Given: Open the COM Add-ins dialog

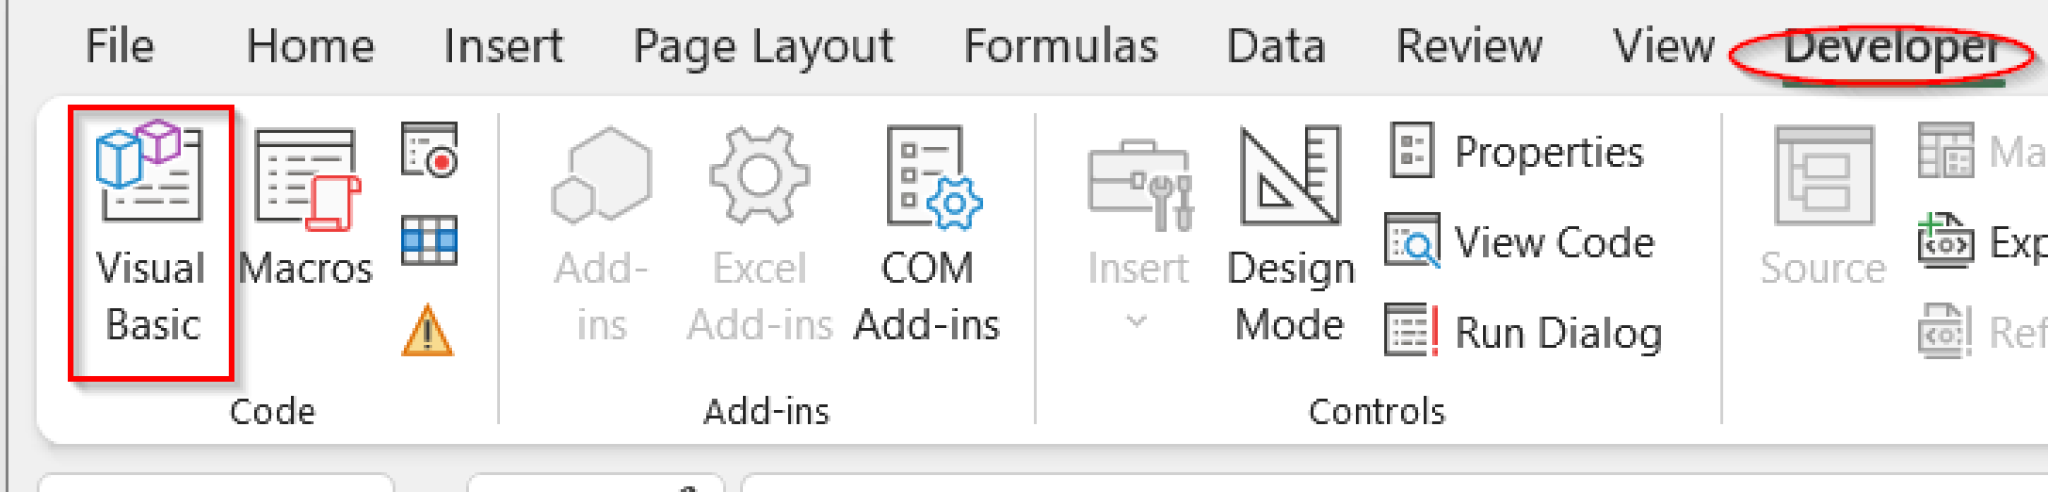Looking at the screenshot, I should (927, 235).
